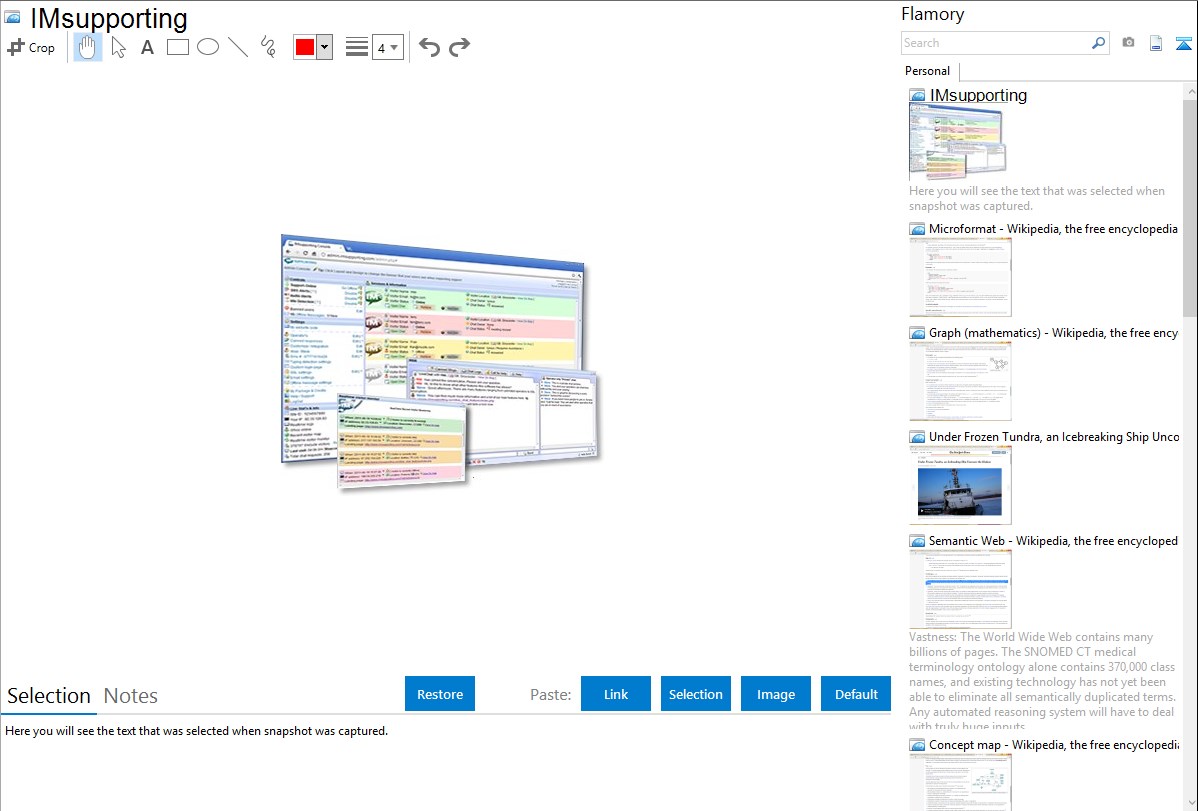Click the Microformat - Wikipedia title
The width and height of the screenshot is (1198, 811).
pos(1053,229)
